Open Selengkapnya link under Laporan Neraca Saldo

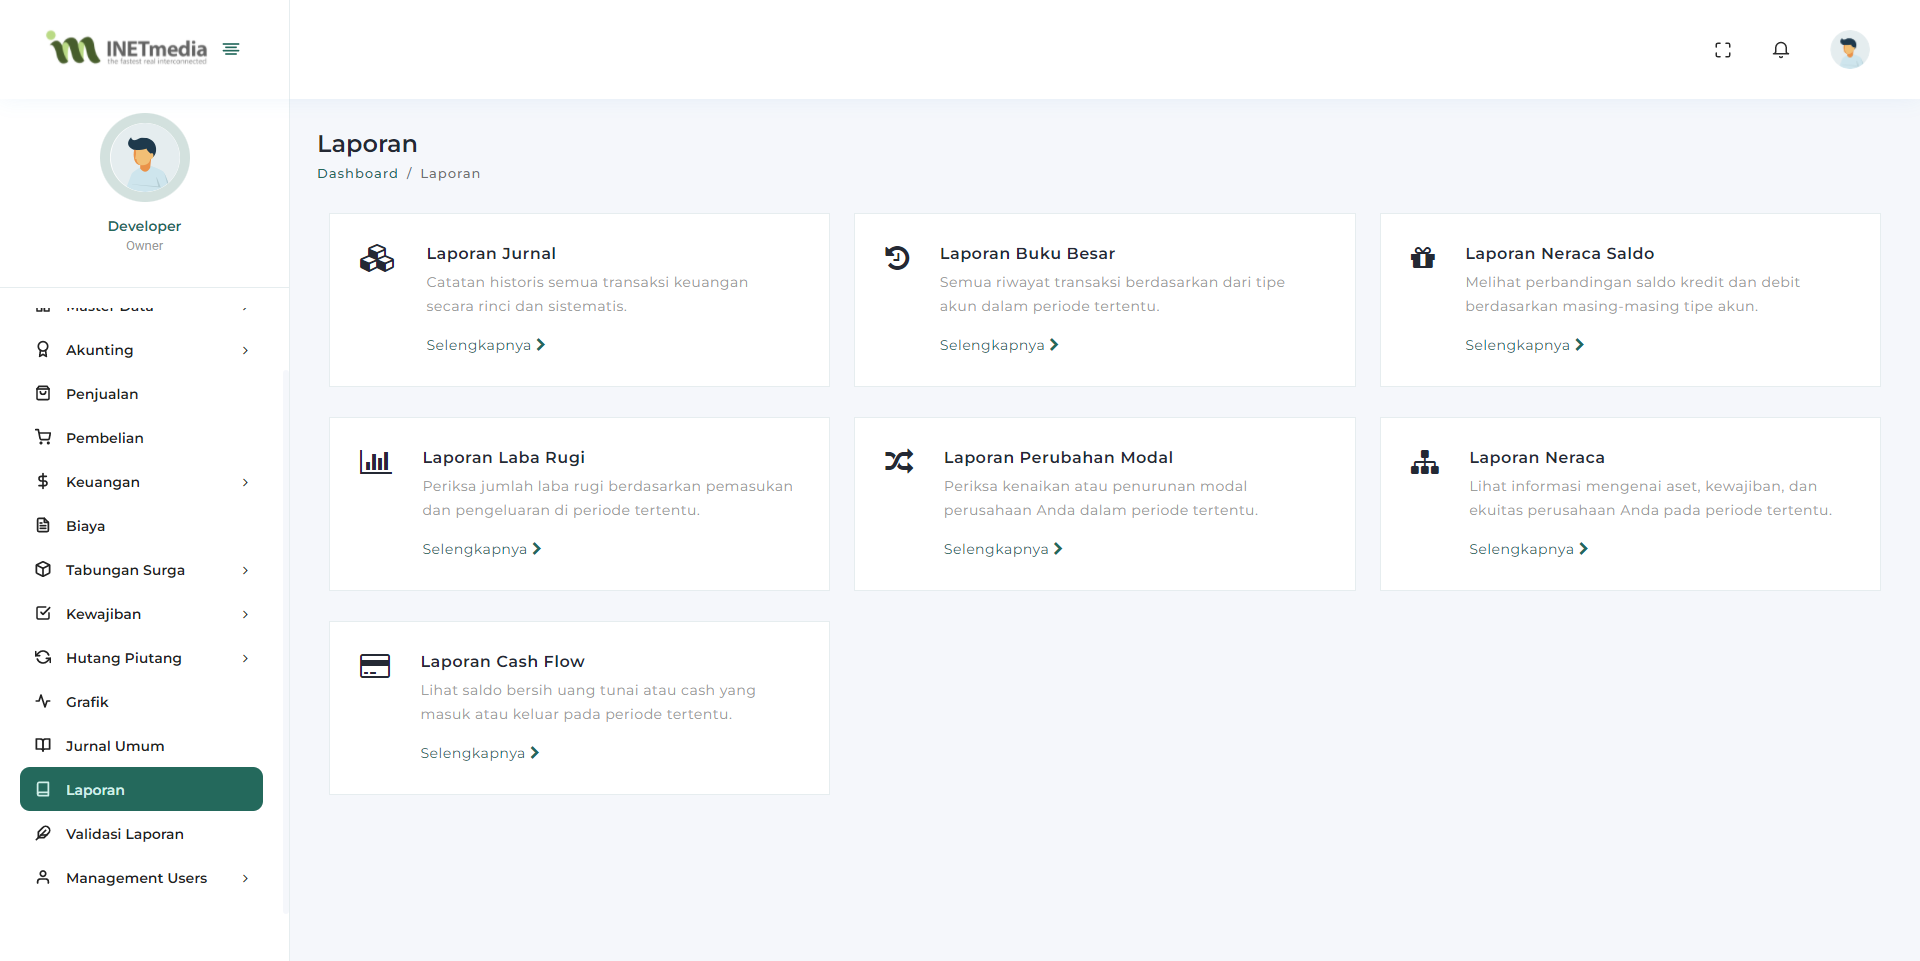coord(1524,345)
